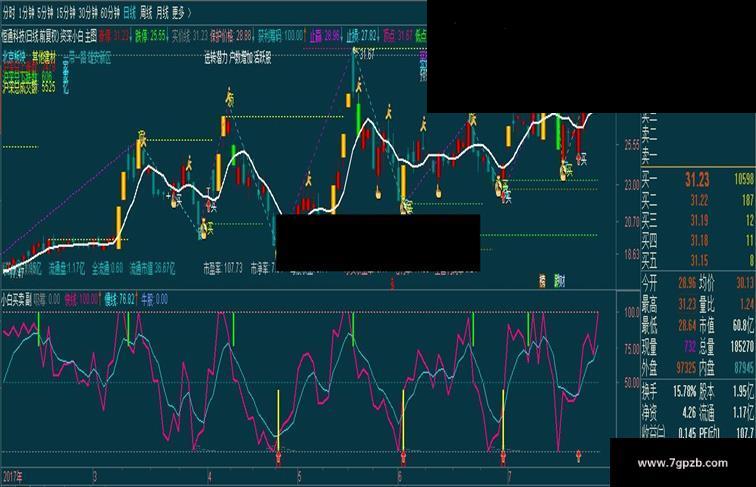Click the 买一 volume 10598
Viewport: 756px width, 487px height.
pos(744,179)
